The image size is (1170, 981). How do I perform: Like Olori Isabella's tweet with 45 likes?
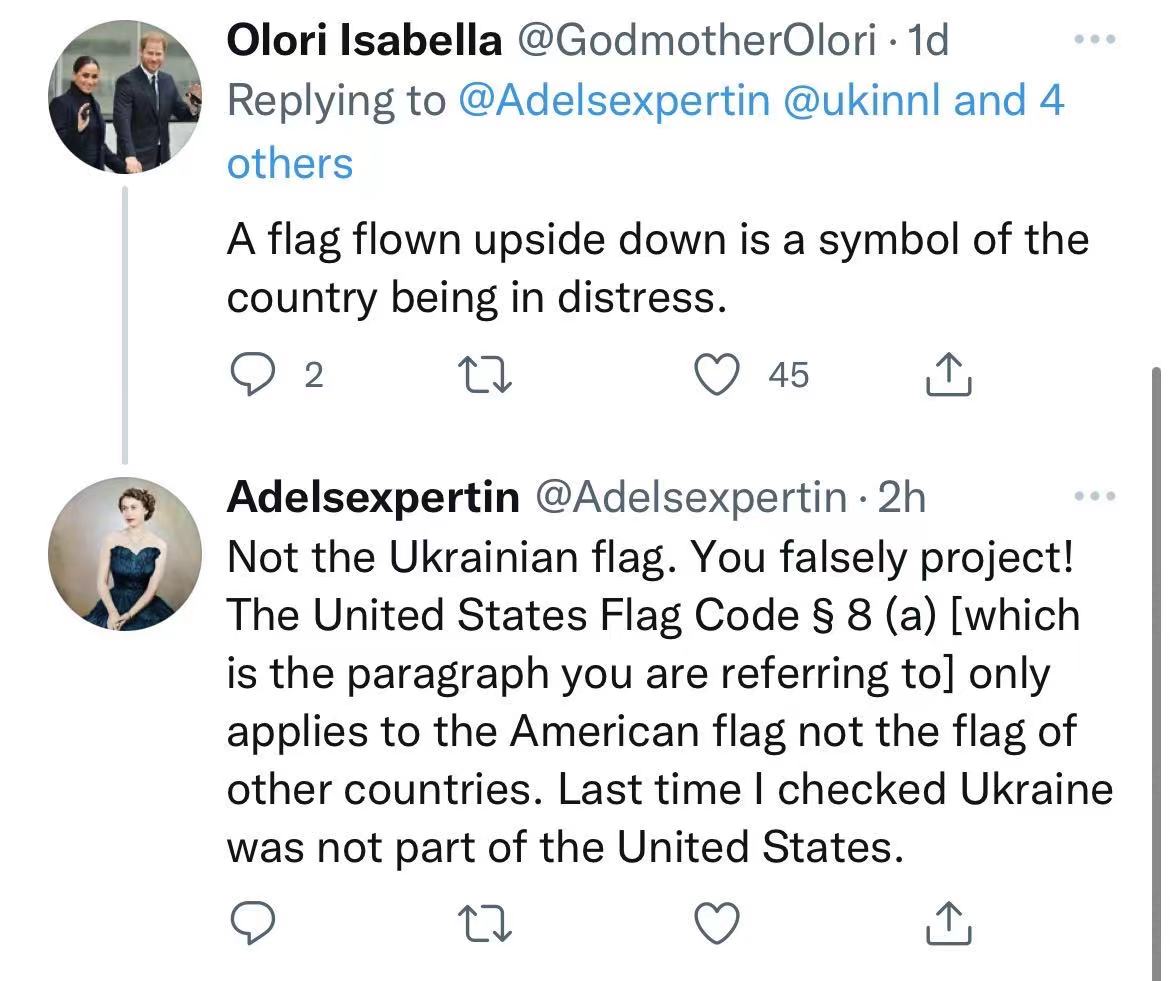click(716, 375)
